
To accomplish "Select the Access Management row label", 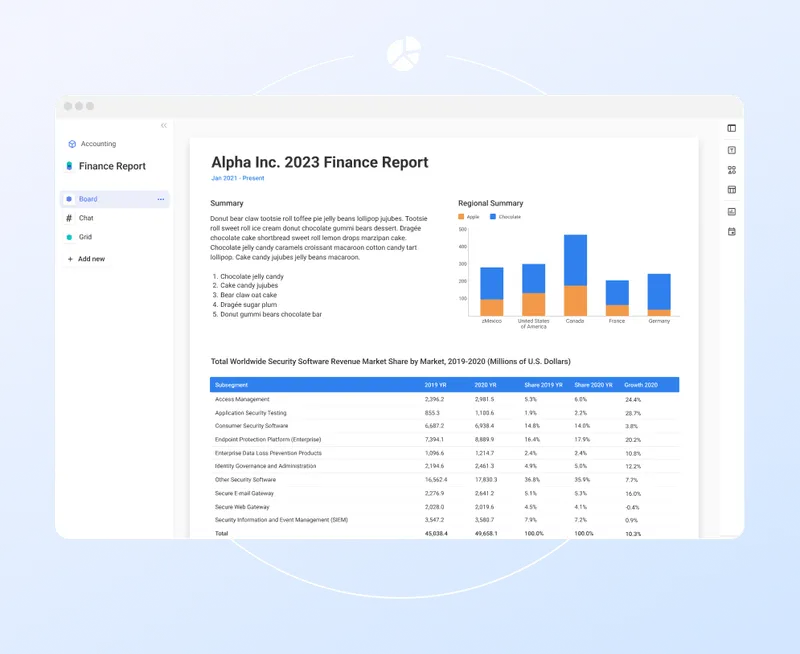I will coord(242,399).
